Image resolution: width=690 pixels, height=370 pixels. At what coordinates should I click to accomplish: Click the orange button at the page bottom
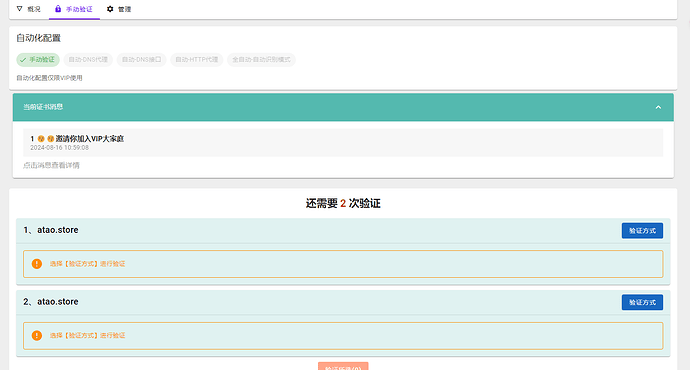pyautogui.click(x=343, y=366)
